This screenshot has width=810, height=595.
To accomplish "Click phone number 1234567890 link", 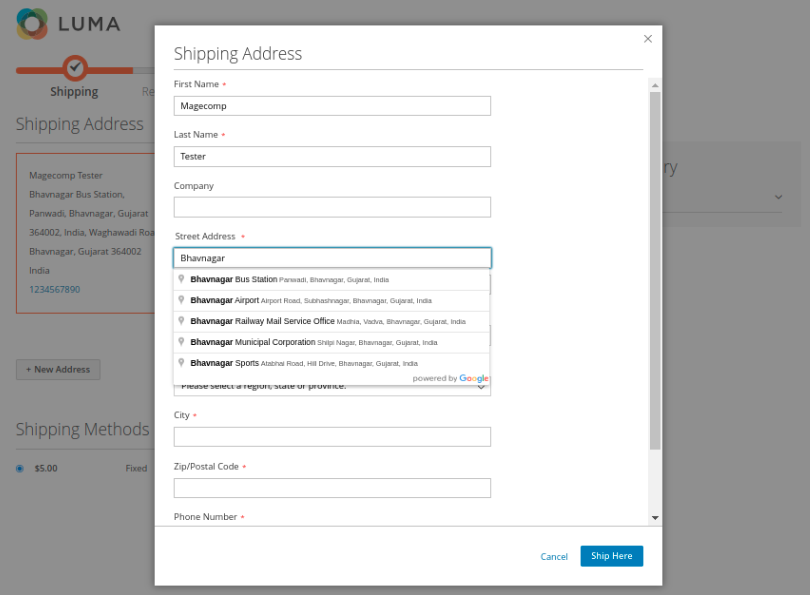I will [x=55, y=289].
